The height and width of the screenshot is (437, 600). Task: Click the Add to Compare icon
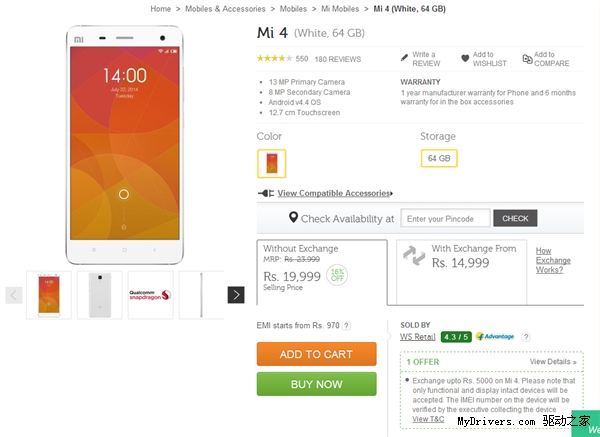[x=527, y=59]
